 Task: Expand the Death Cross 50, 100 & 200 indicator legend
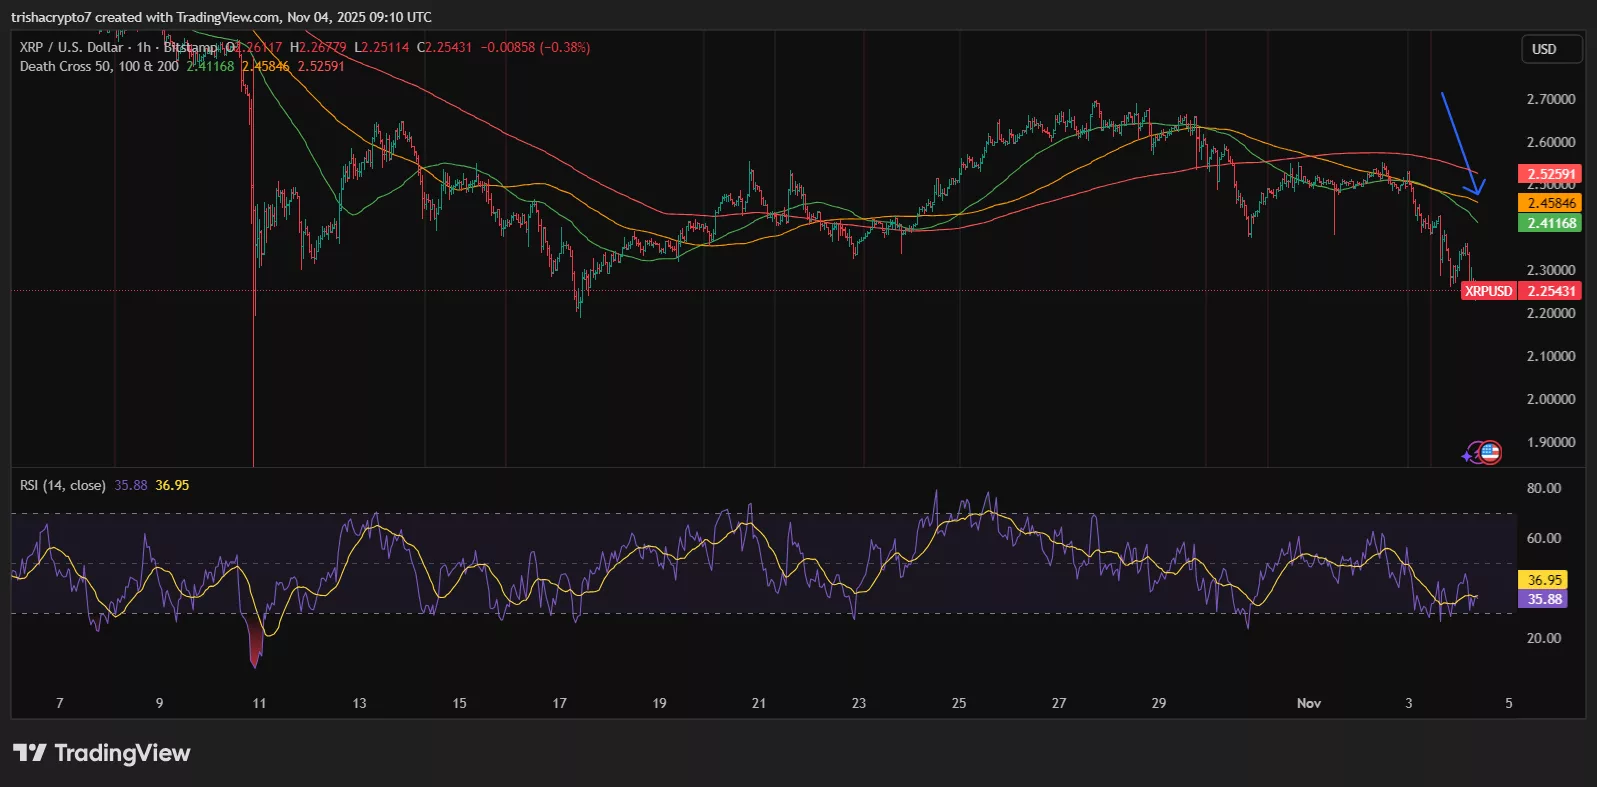pyautogui.click(x=98, y=66)
